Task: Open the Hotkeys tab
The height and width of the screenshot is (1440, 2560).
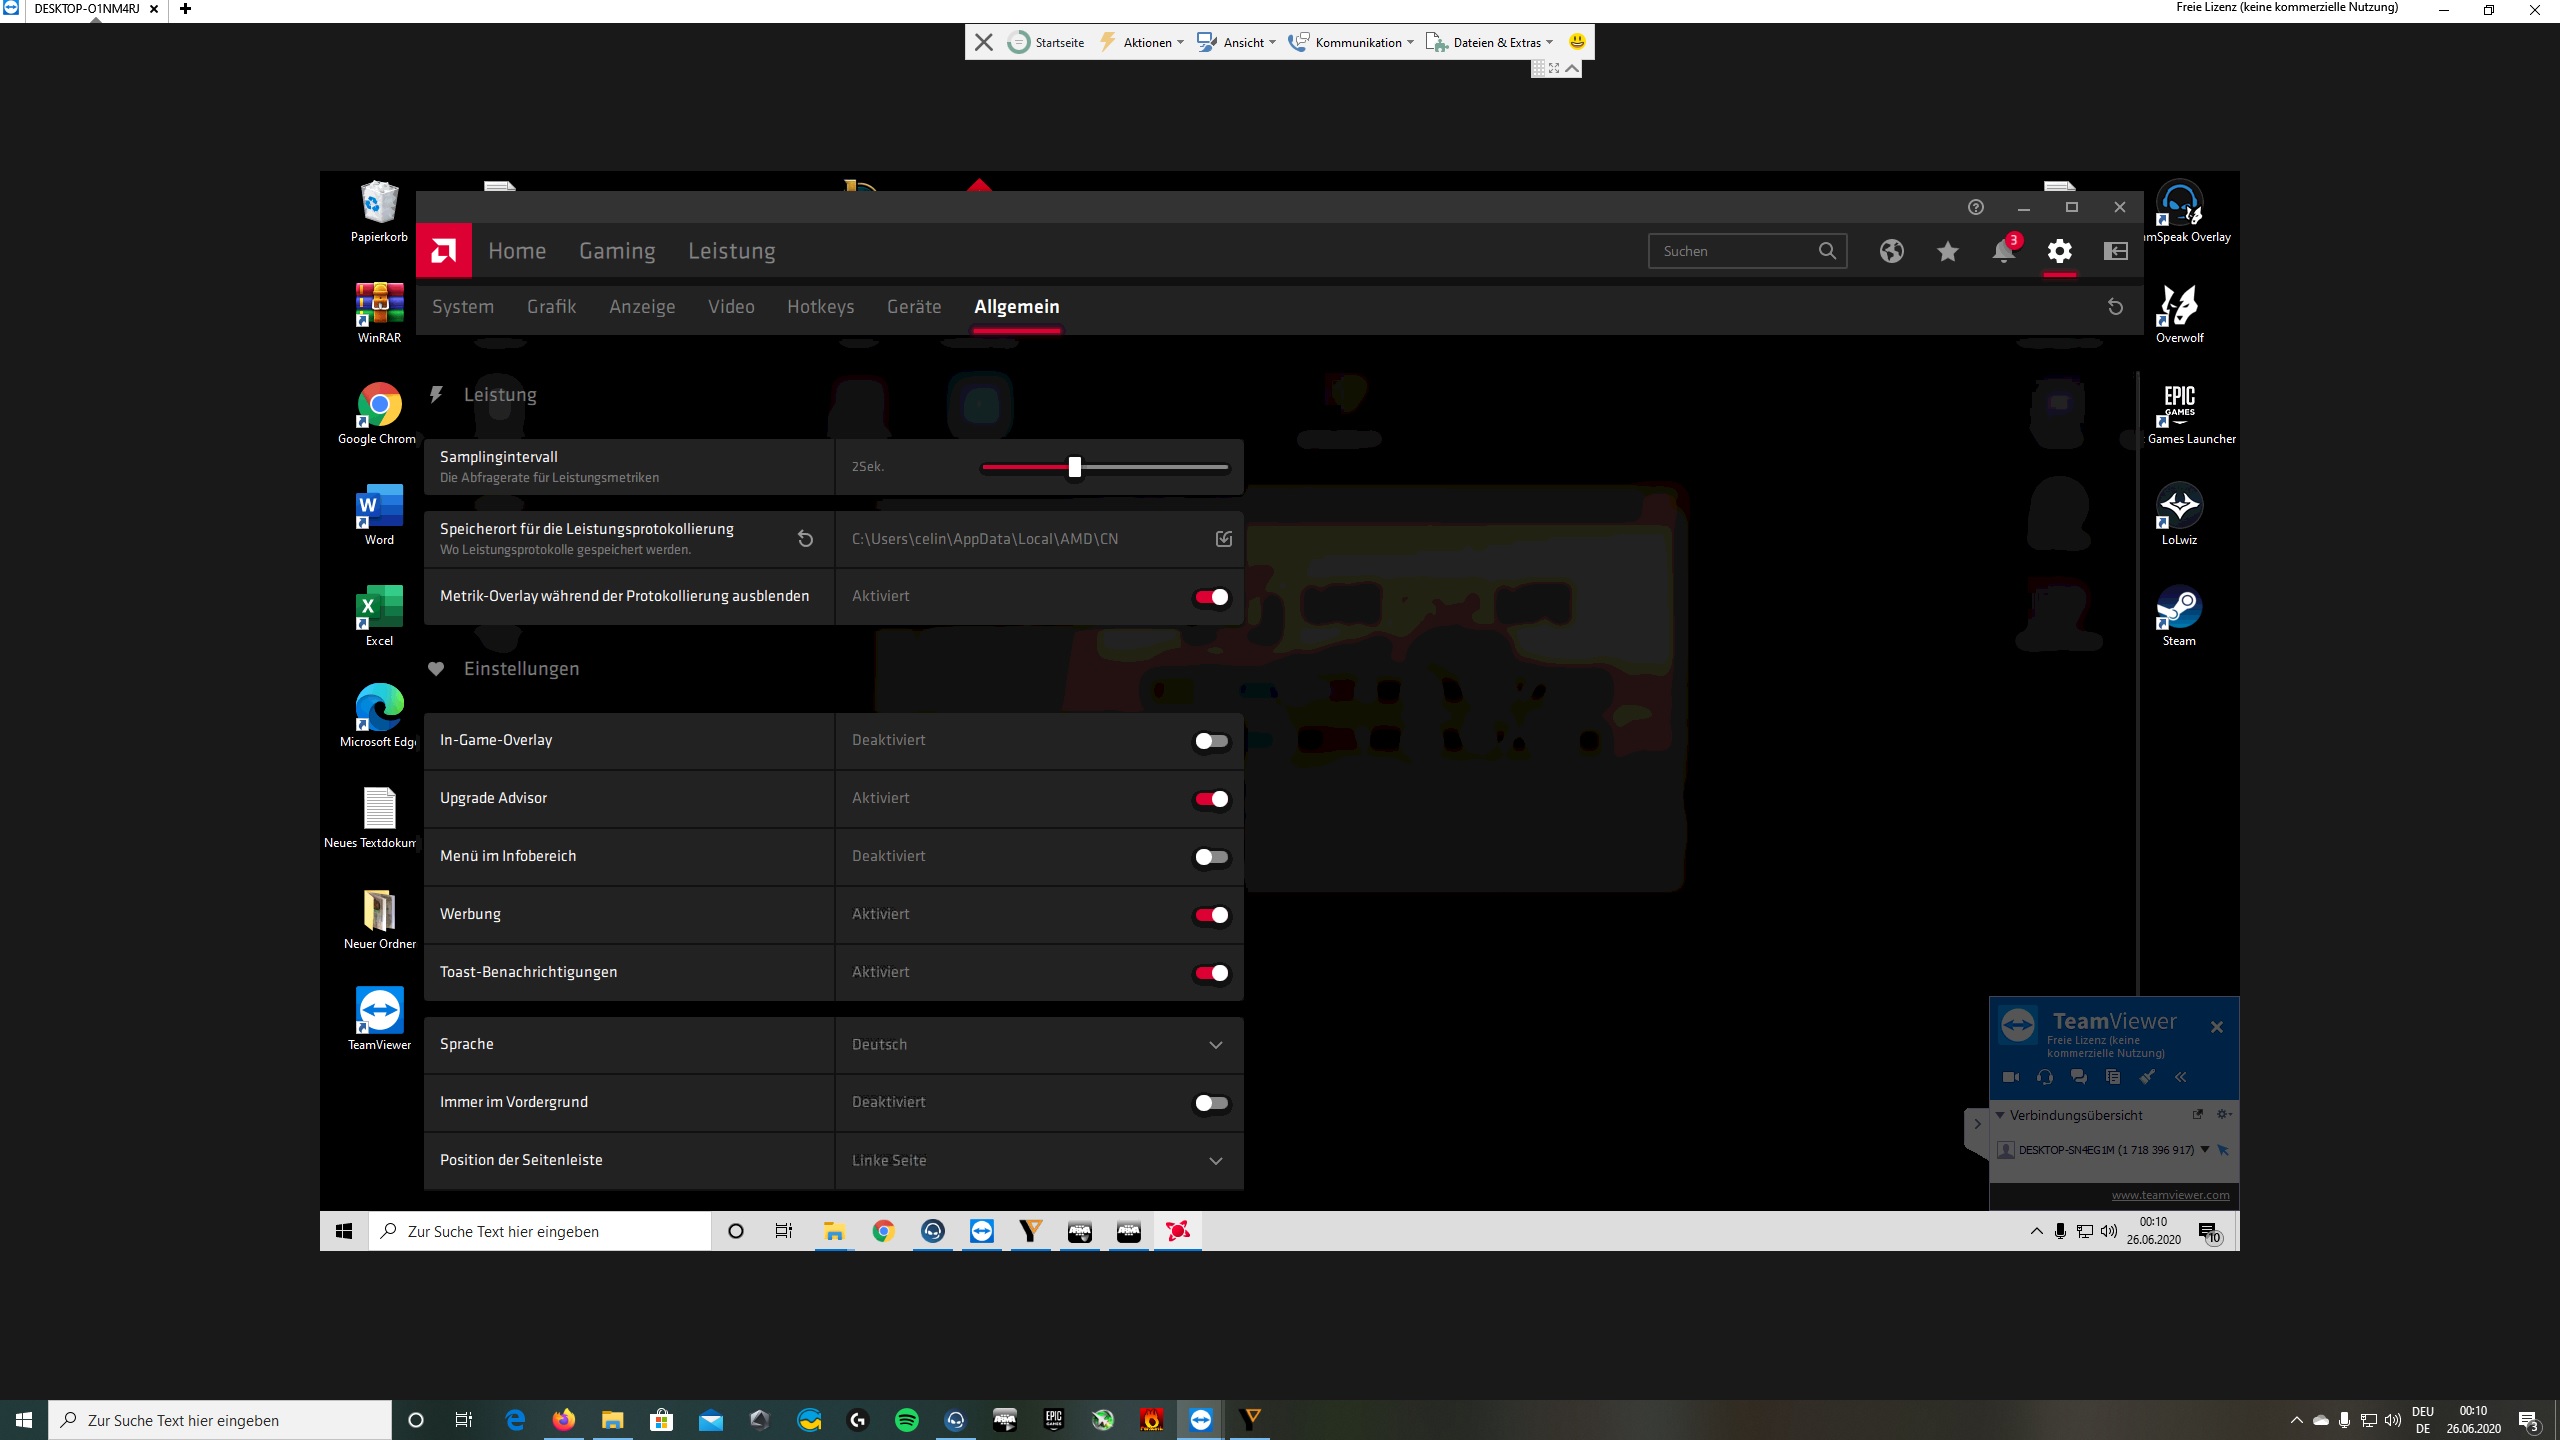Action: coord(820,307)
